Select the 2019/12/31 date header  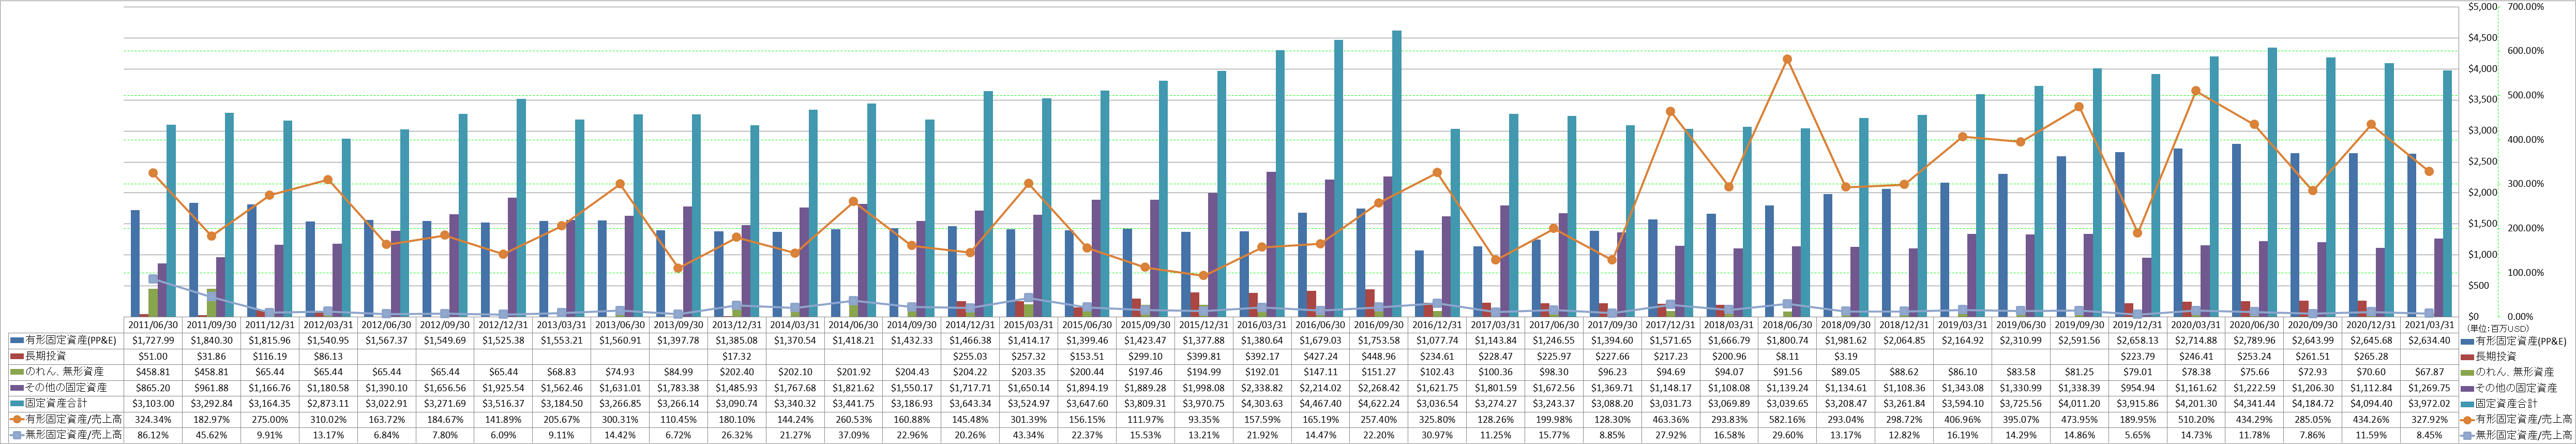click(x=2137, y=325)
